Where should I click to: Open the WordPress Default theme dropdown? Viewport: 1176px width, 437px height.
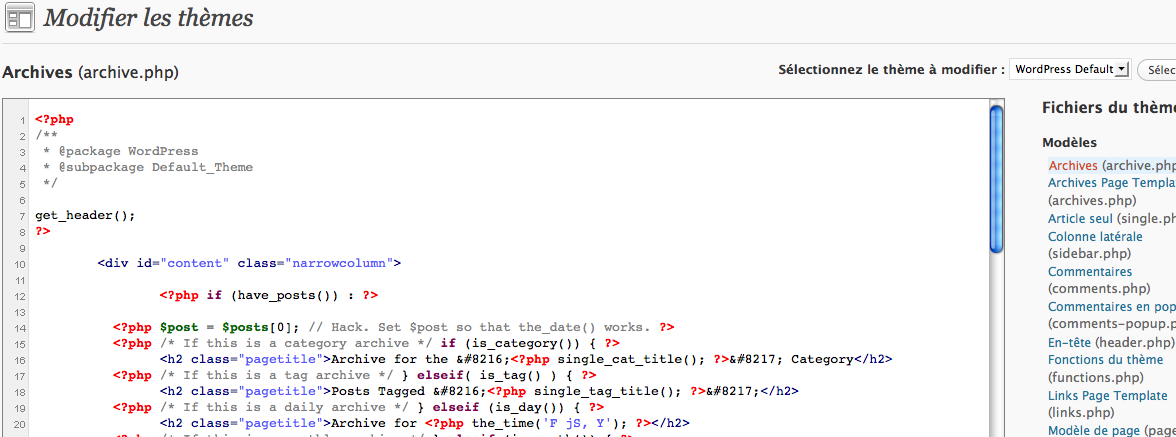pyautogui.click(x=1069, y=69)
